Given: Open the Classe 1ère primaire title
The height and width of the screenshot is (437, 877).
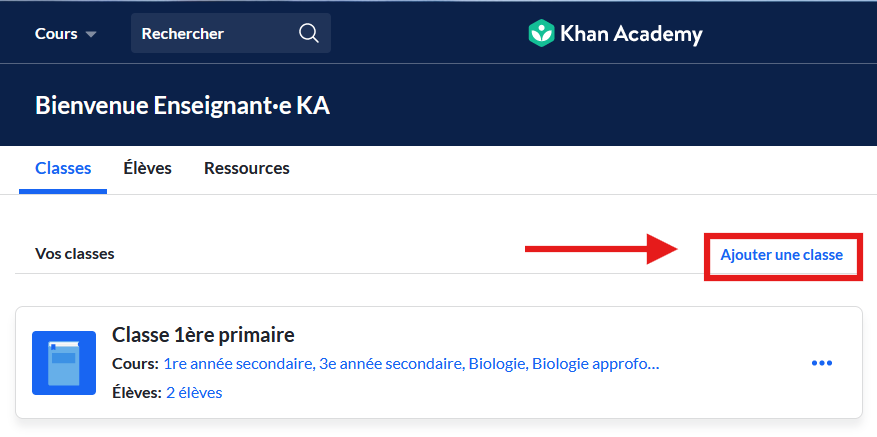Looking at the screenshot, I should 203,335.
